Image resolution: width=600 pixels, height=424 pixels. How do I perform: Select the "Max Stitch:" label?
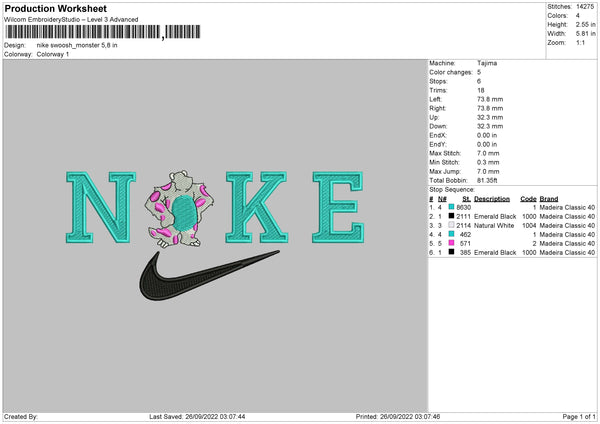445,153
